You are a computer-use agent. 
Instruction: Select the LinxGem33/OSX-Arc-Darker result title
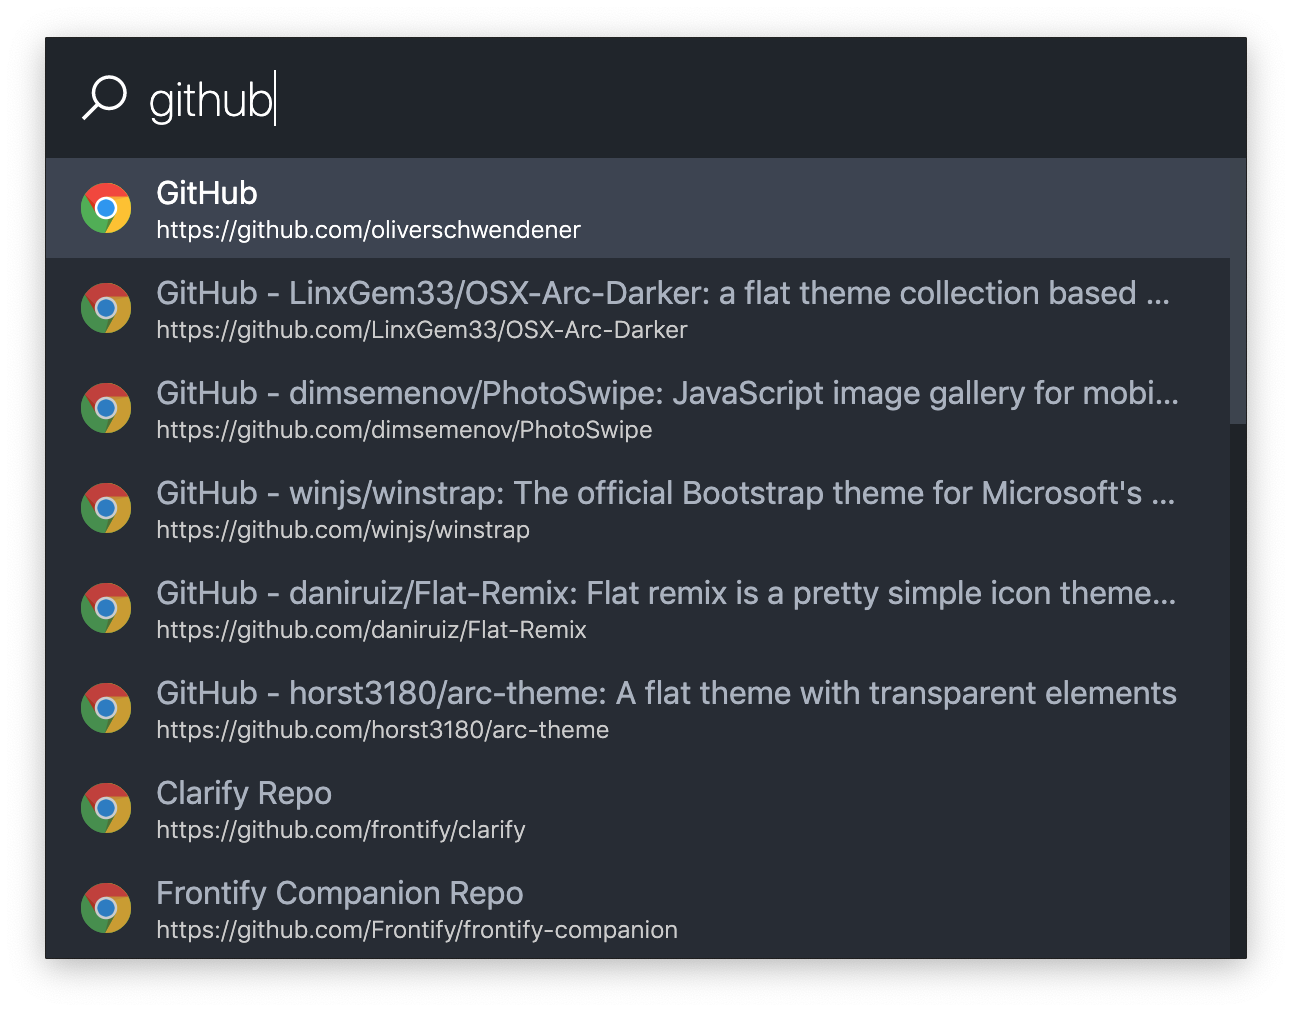coord(663,293)
